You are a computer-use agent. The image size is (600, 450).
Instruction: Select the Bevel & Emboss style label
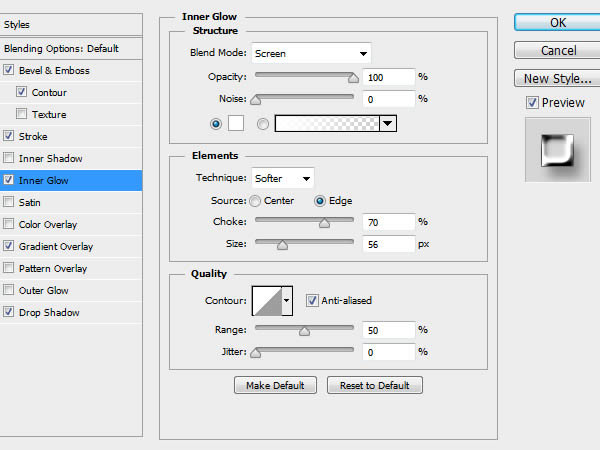[x=54, y=70]
